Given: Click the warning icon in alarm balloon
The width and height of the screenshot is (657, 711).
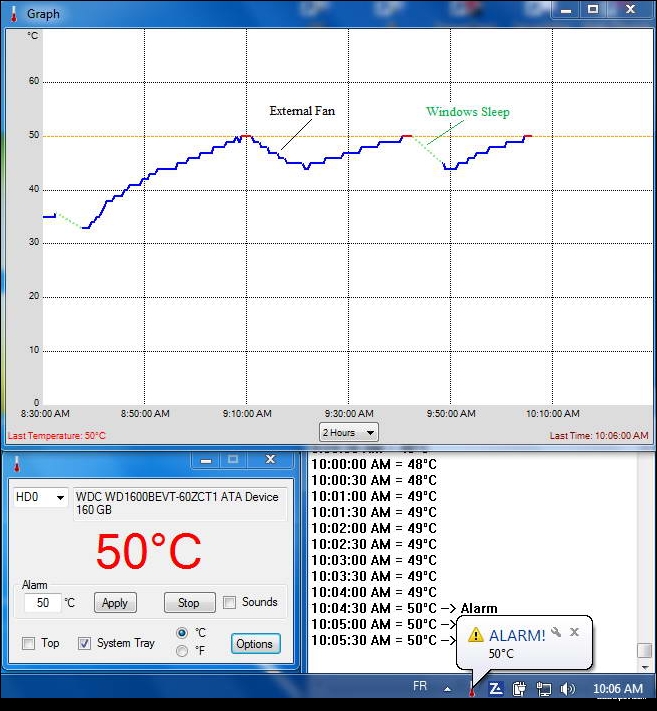Looking at the screenshot, I should point(476,635).
